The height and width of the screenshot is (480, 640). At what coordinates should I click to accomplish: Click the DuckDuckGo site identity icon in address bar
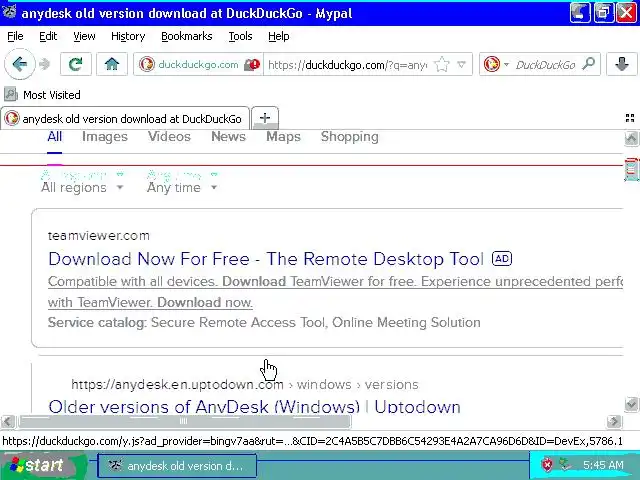coord(147,64)
